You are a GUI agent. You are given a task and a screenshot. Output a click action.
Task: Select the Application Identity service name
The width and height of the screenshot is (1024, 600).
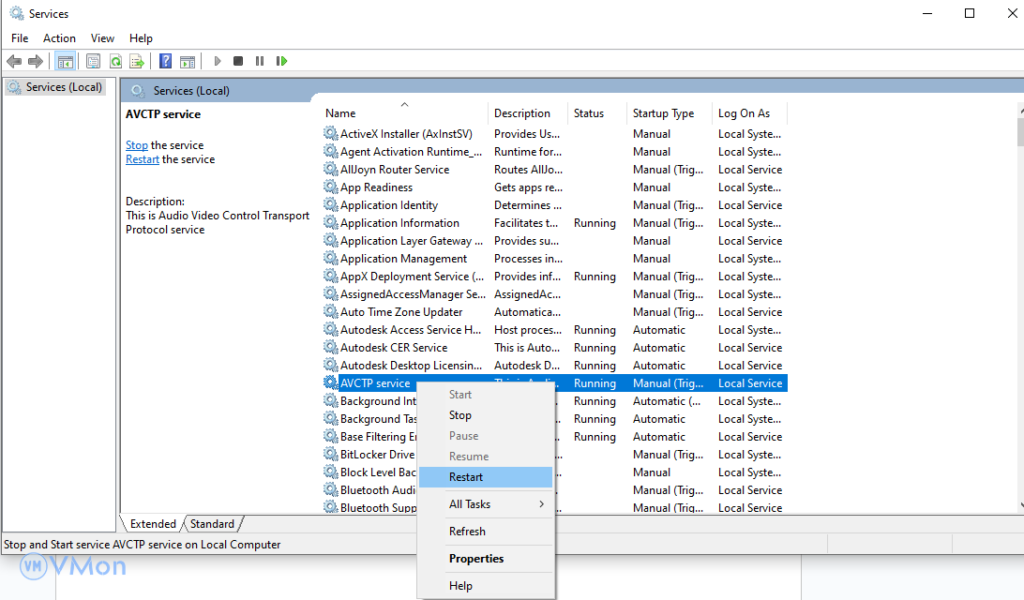[x=389, y=205]
